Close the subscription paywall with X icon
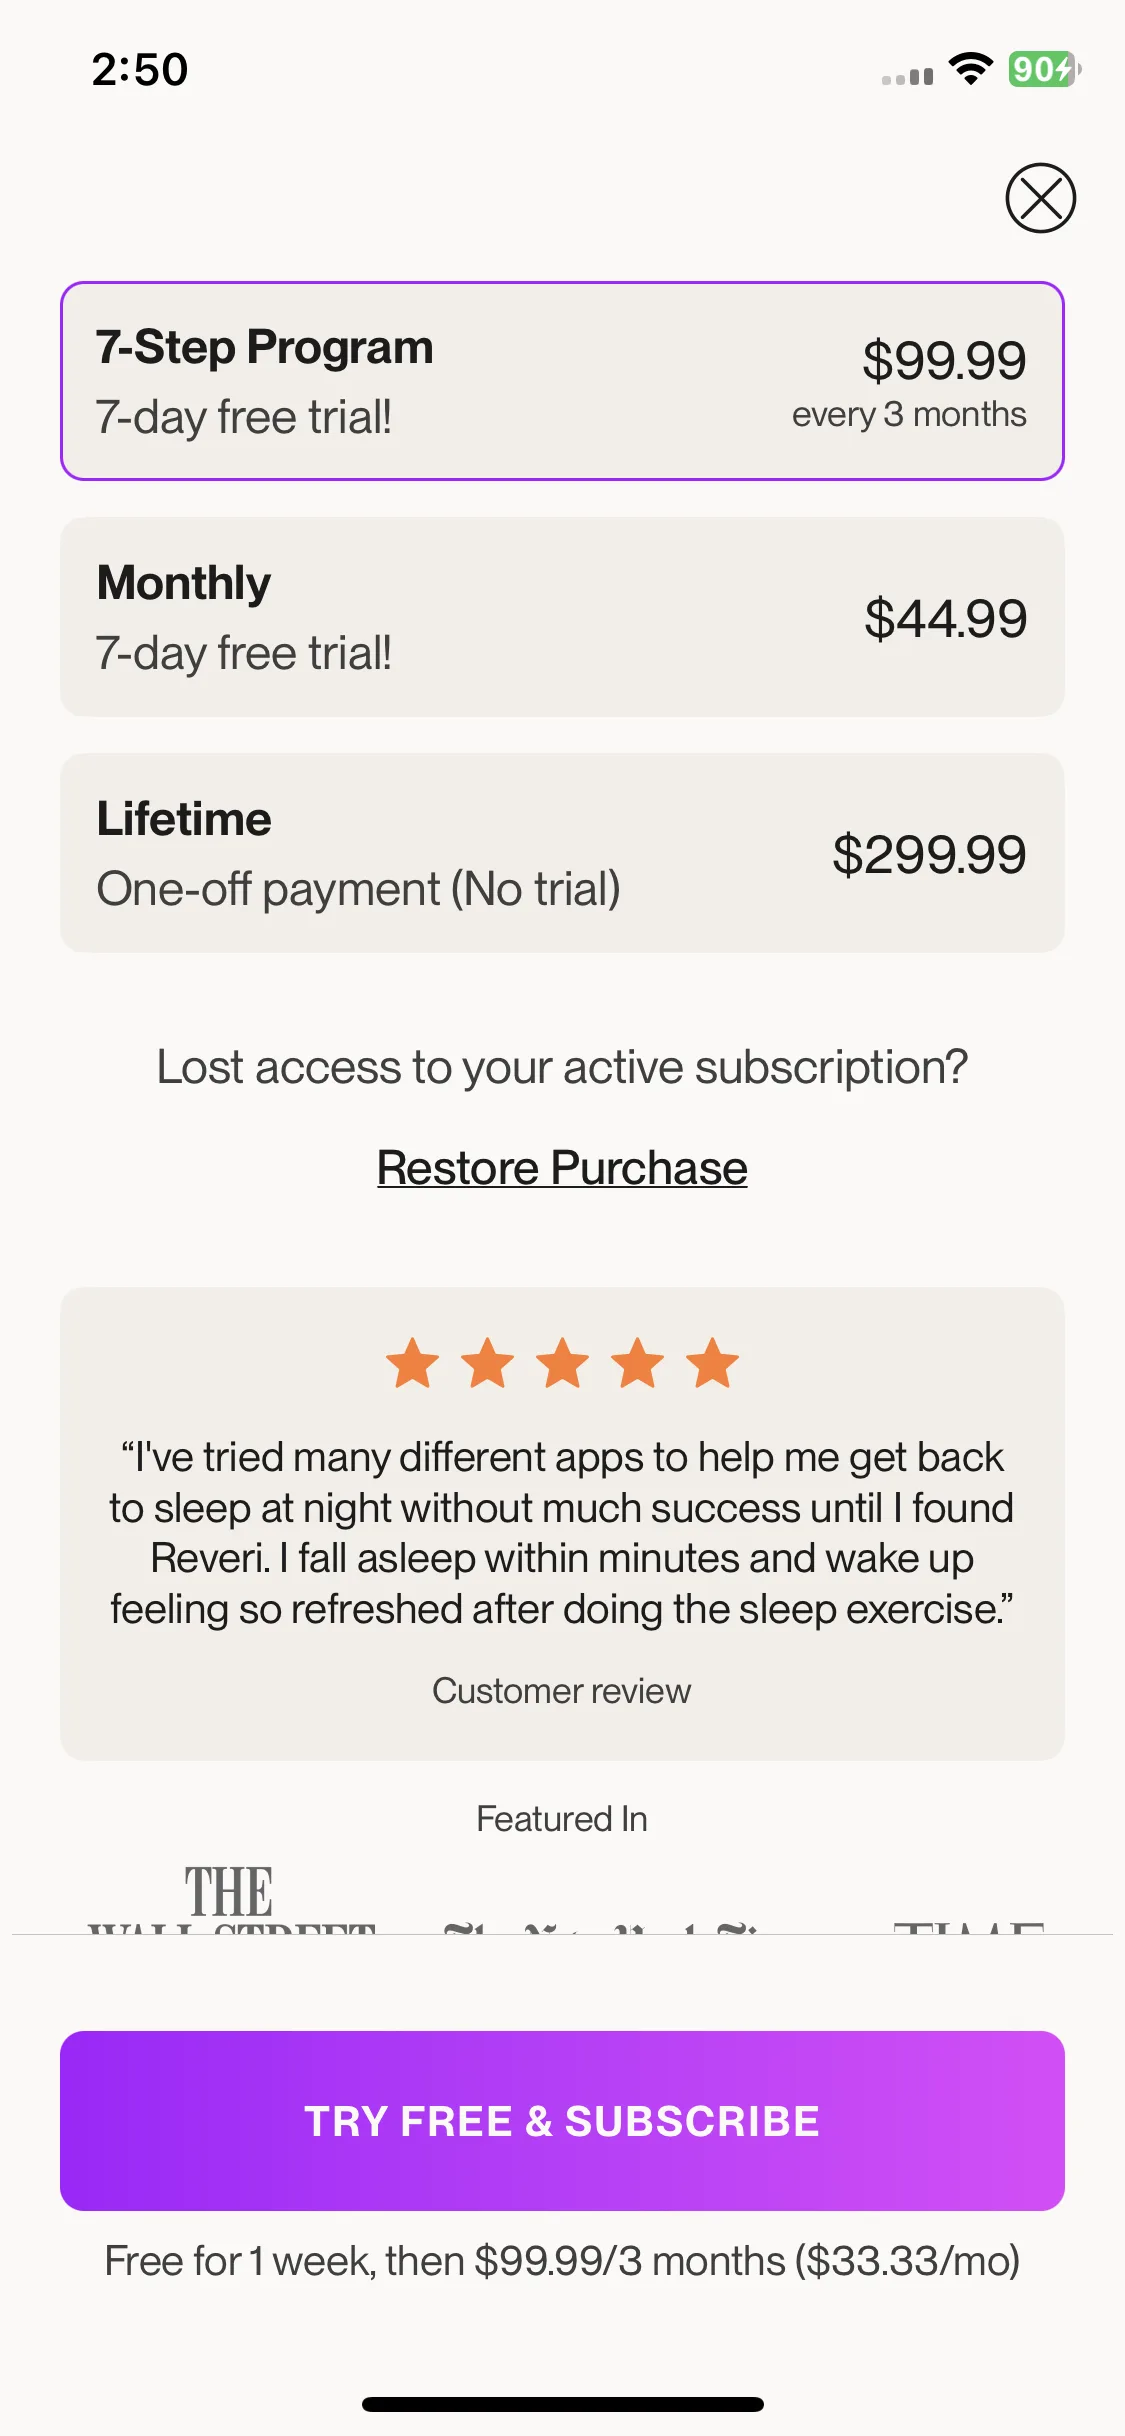 pyautogui.click(x=1040, y=198)
